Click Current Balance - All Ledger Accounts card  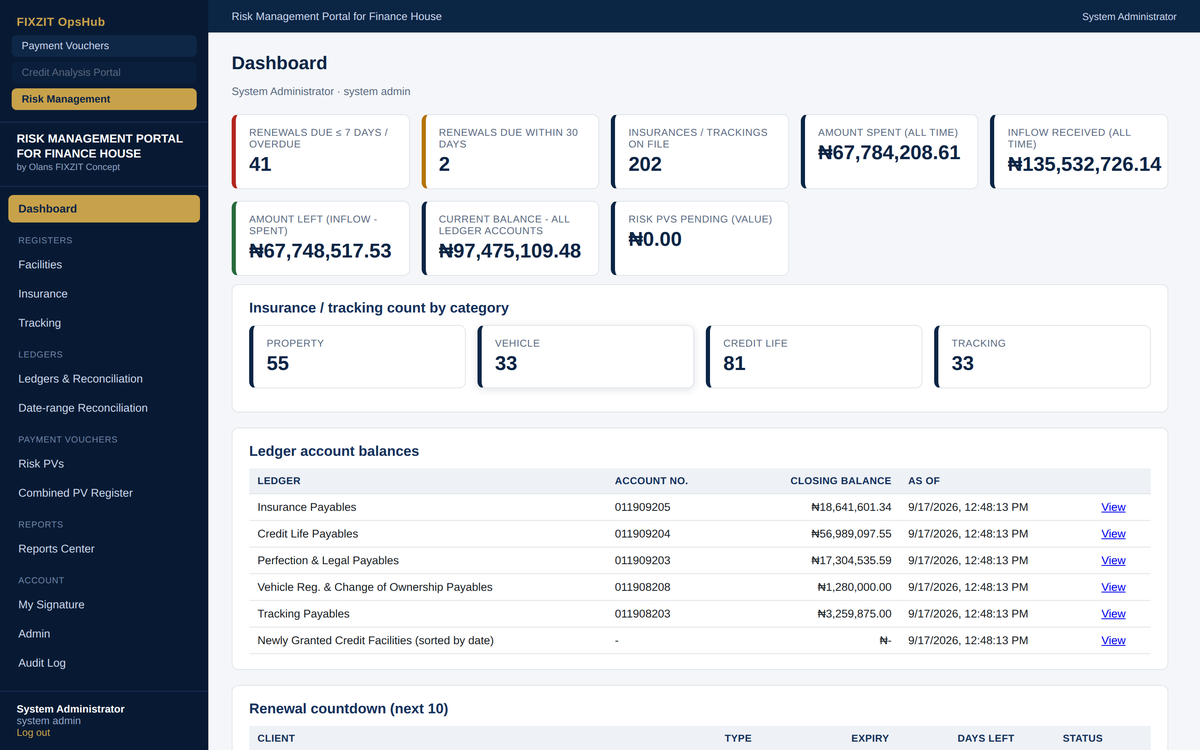(x=510, y=238)
